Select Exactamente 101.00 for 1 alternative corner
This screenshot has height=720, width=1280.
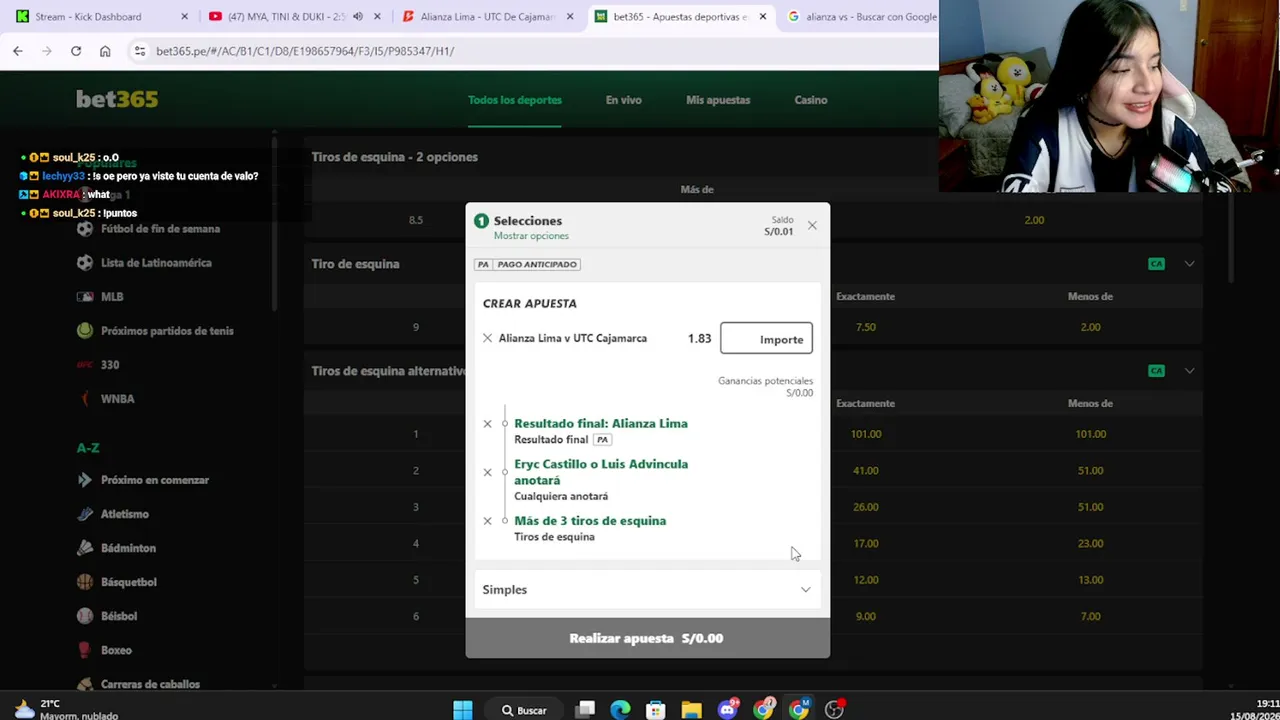point(866,434)
